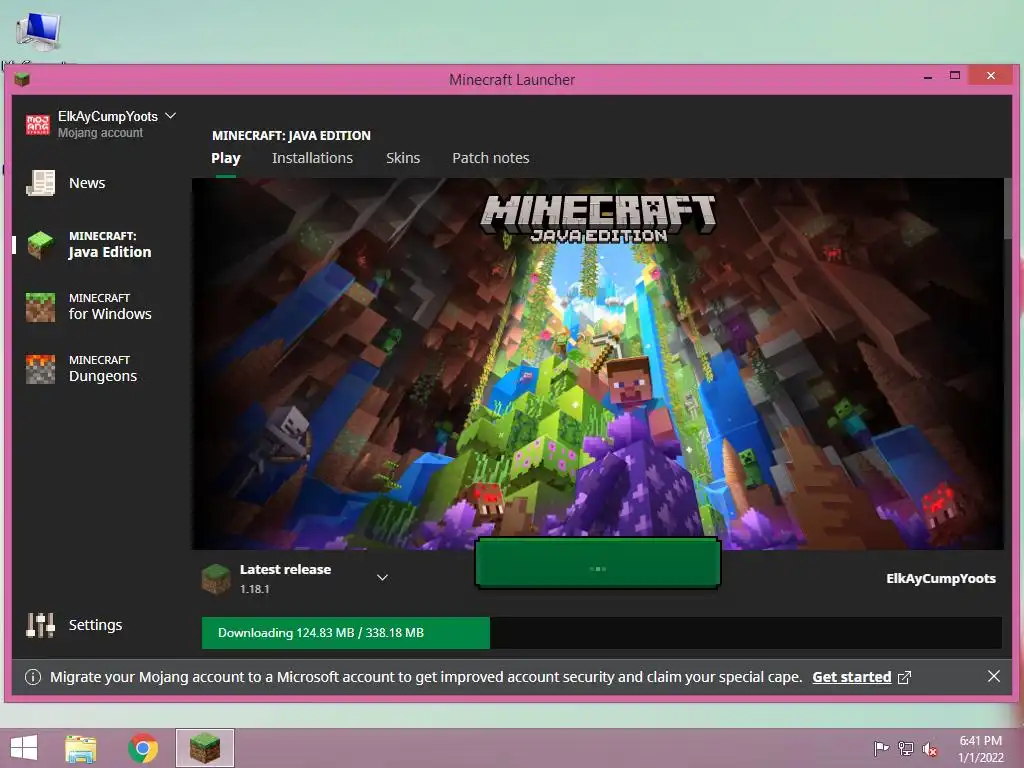Screen dimensions: 1024x768
Task: Click the external link icon after Get started
Action: coord(904,677)
